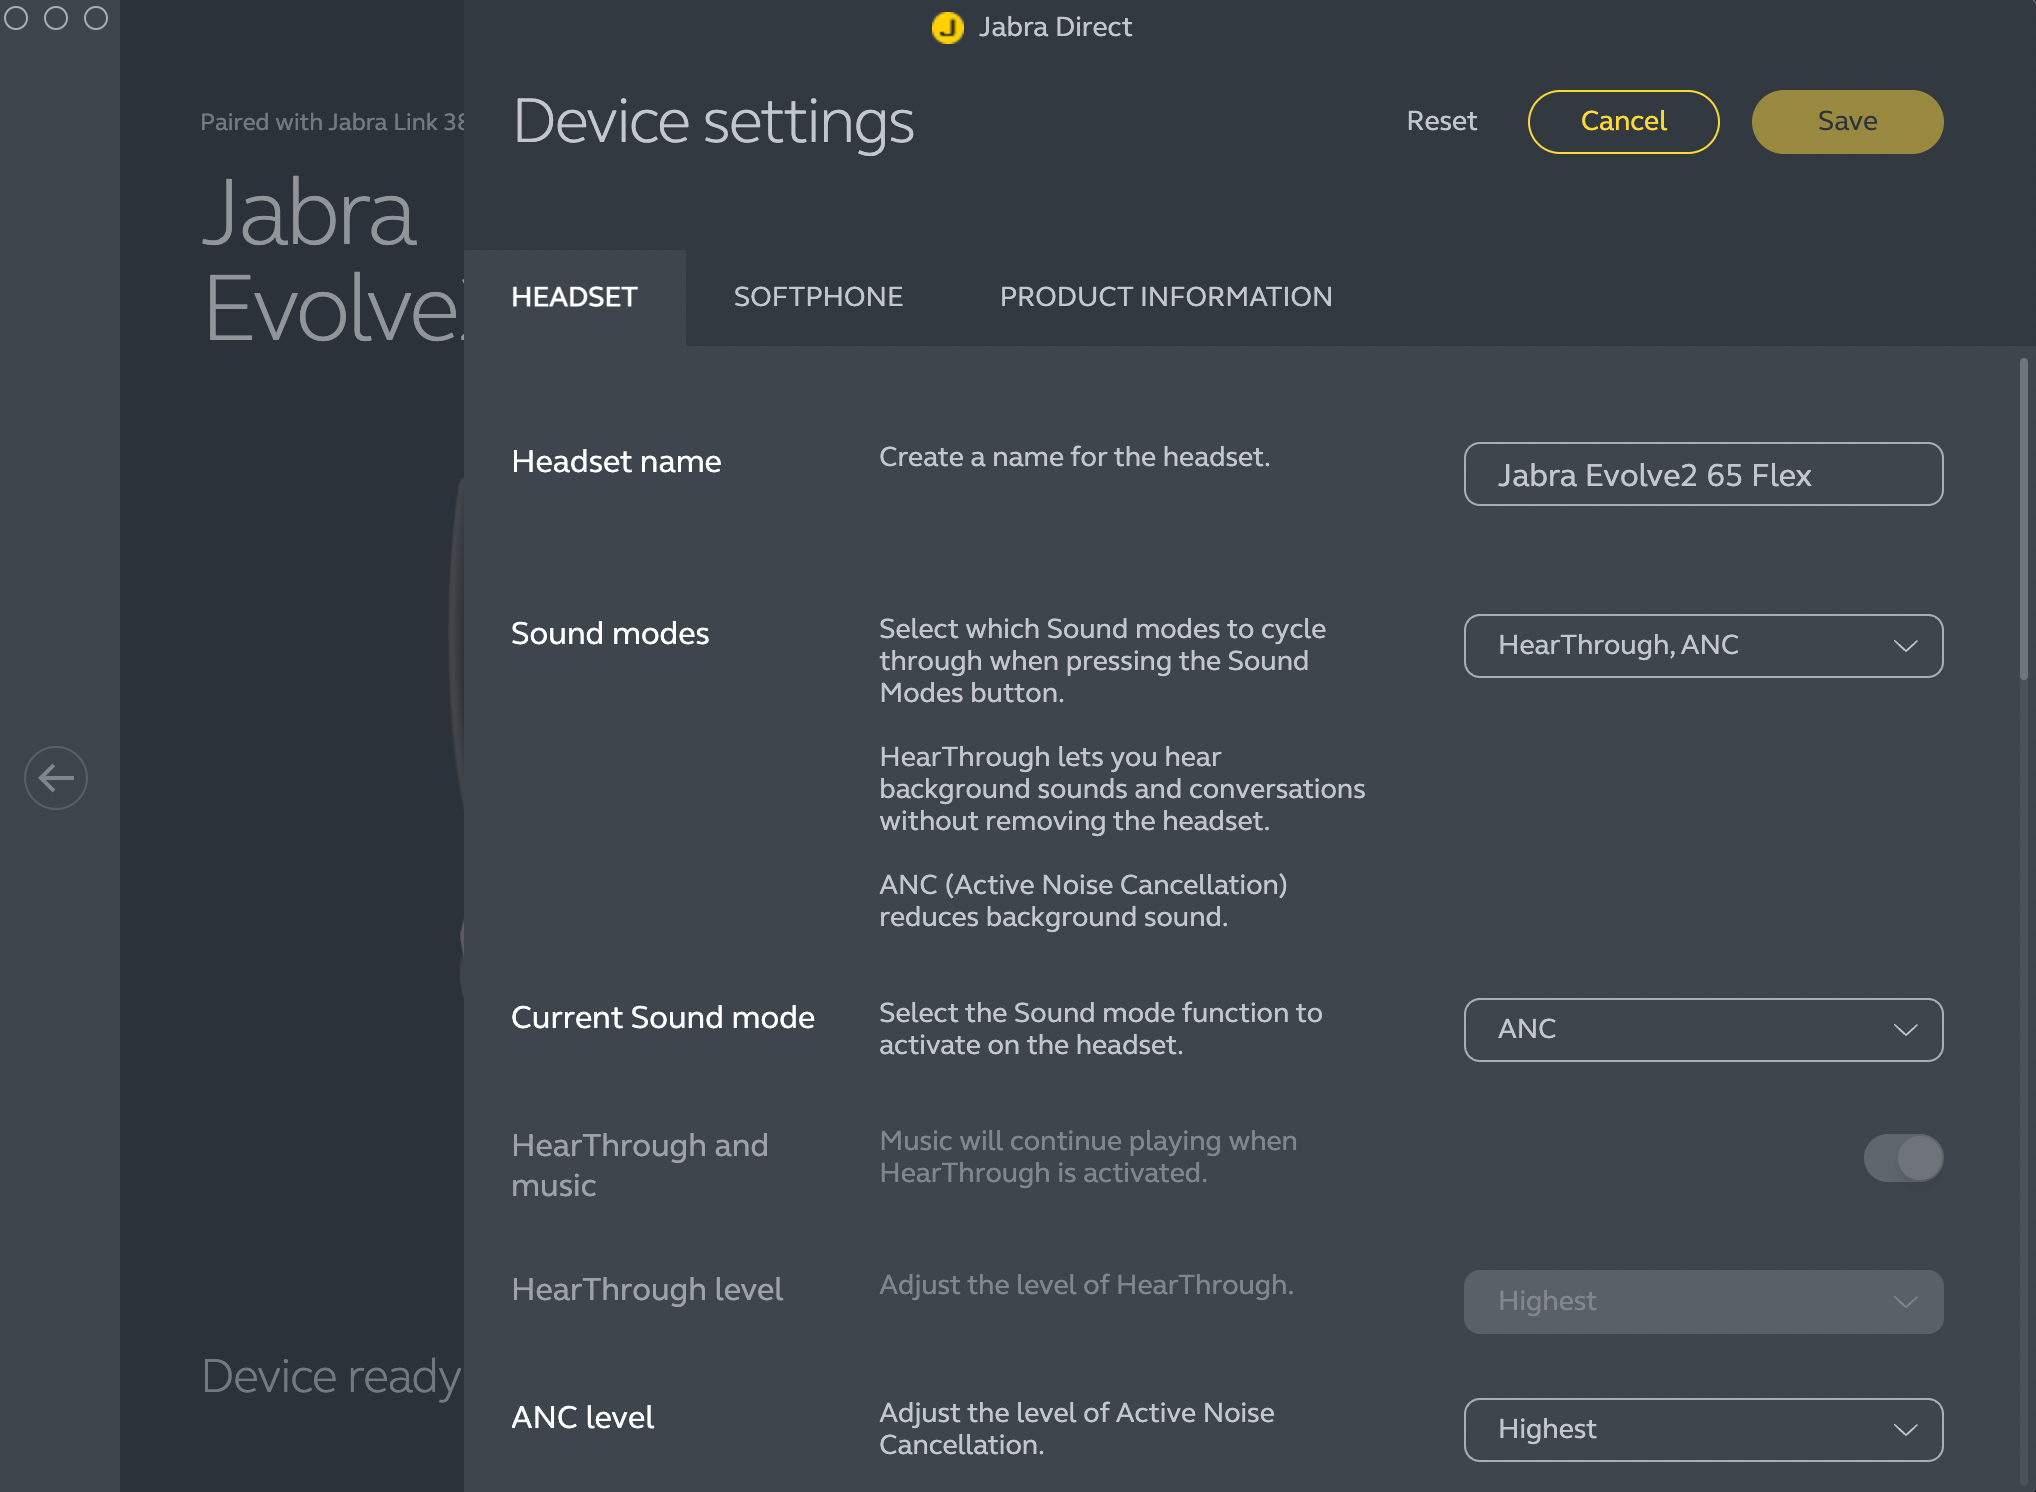The width and height of the screenshot is (2036, 1492).
Task: Click the 'Adjust the level of HearThrough.' text
Action: [x=1086, y=1285]
